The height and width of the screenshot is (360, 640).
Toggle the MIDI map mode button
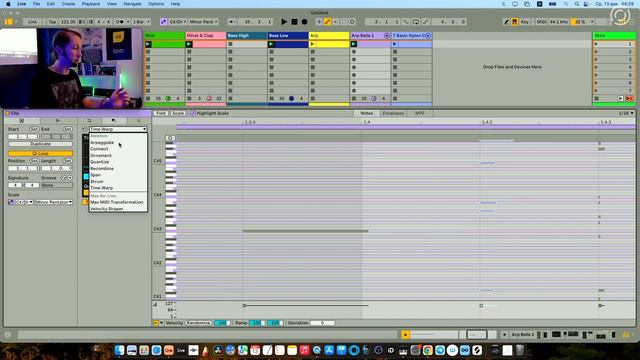(542, 22)
